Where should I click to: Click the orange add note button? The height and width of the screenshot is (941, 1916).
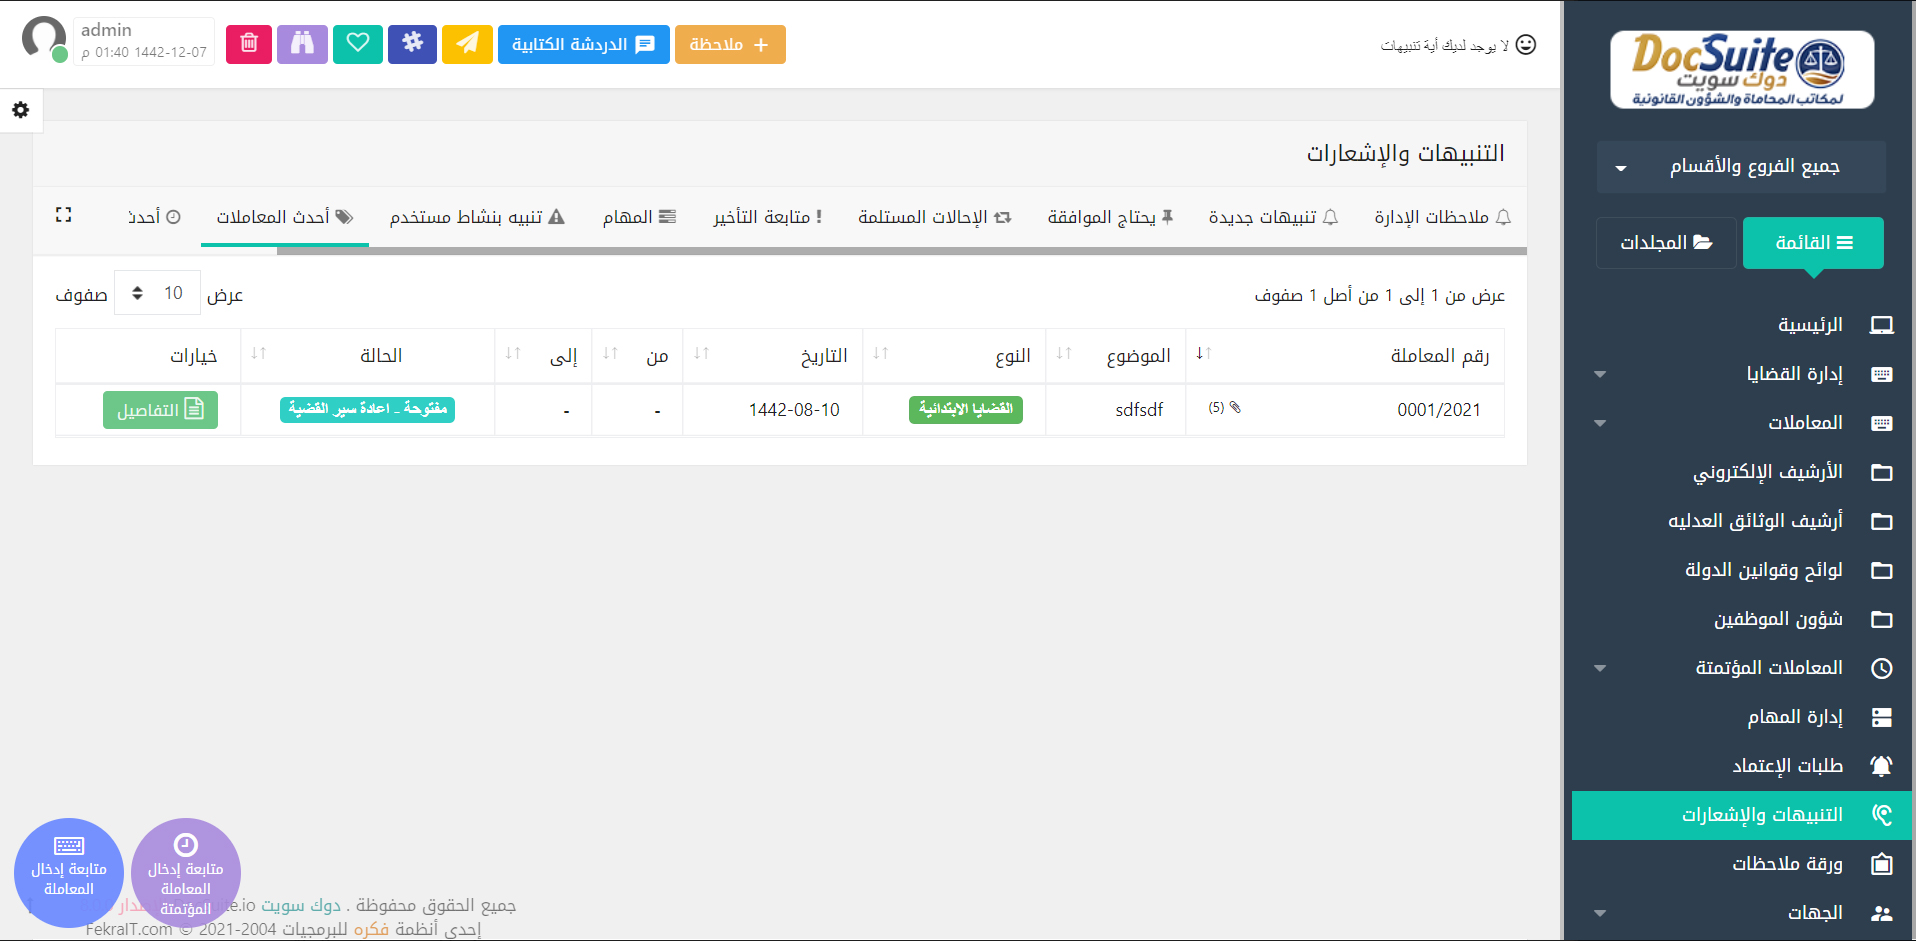730,45
